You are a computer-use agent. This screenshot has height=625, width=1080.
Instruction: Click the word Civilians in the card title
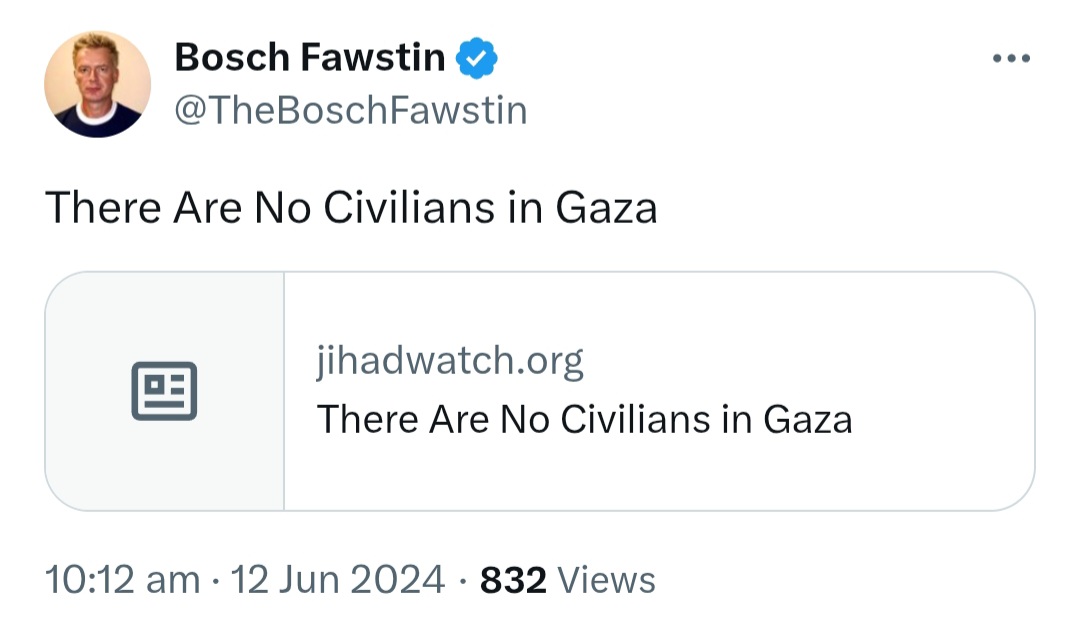click(x=635, y=419)
